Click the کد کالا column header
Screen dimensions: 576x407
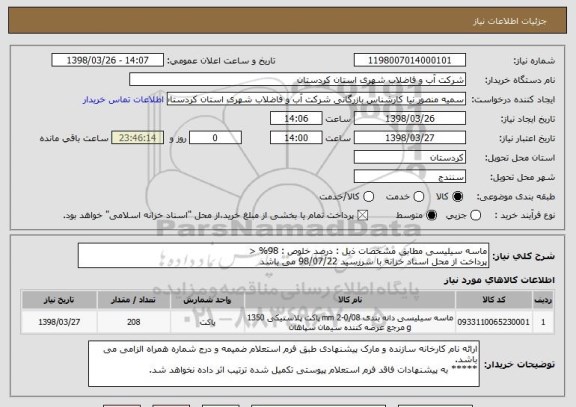pos(494,300)
